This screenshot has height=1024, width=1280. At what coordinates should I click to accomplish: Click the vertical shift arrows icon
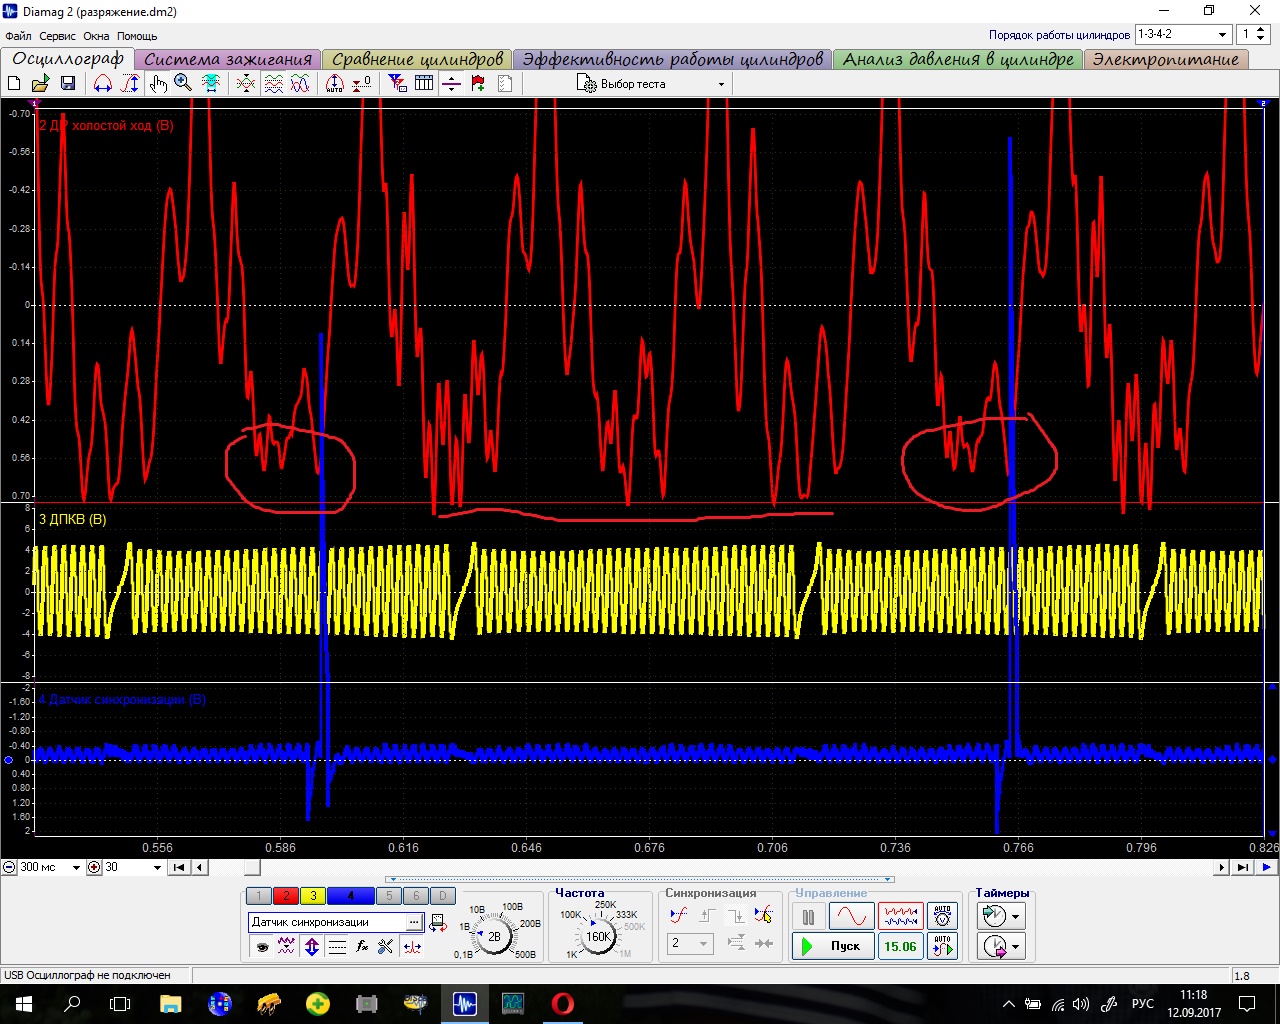311,946
